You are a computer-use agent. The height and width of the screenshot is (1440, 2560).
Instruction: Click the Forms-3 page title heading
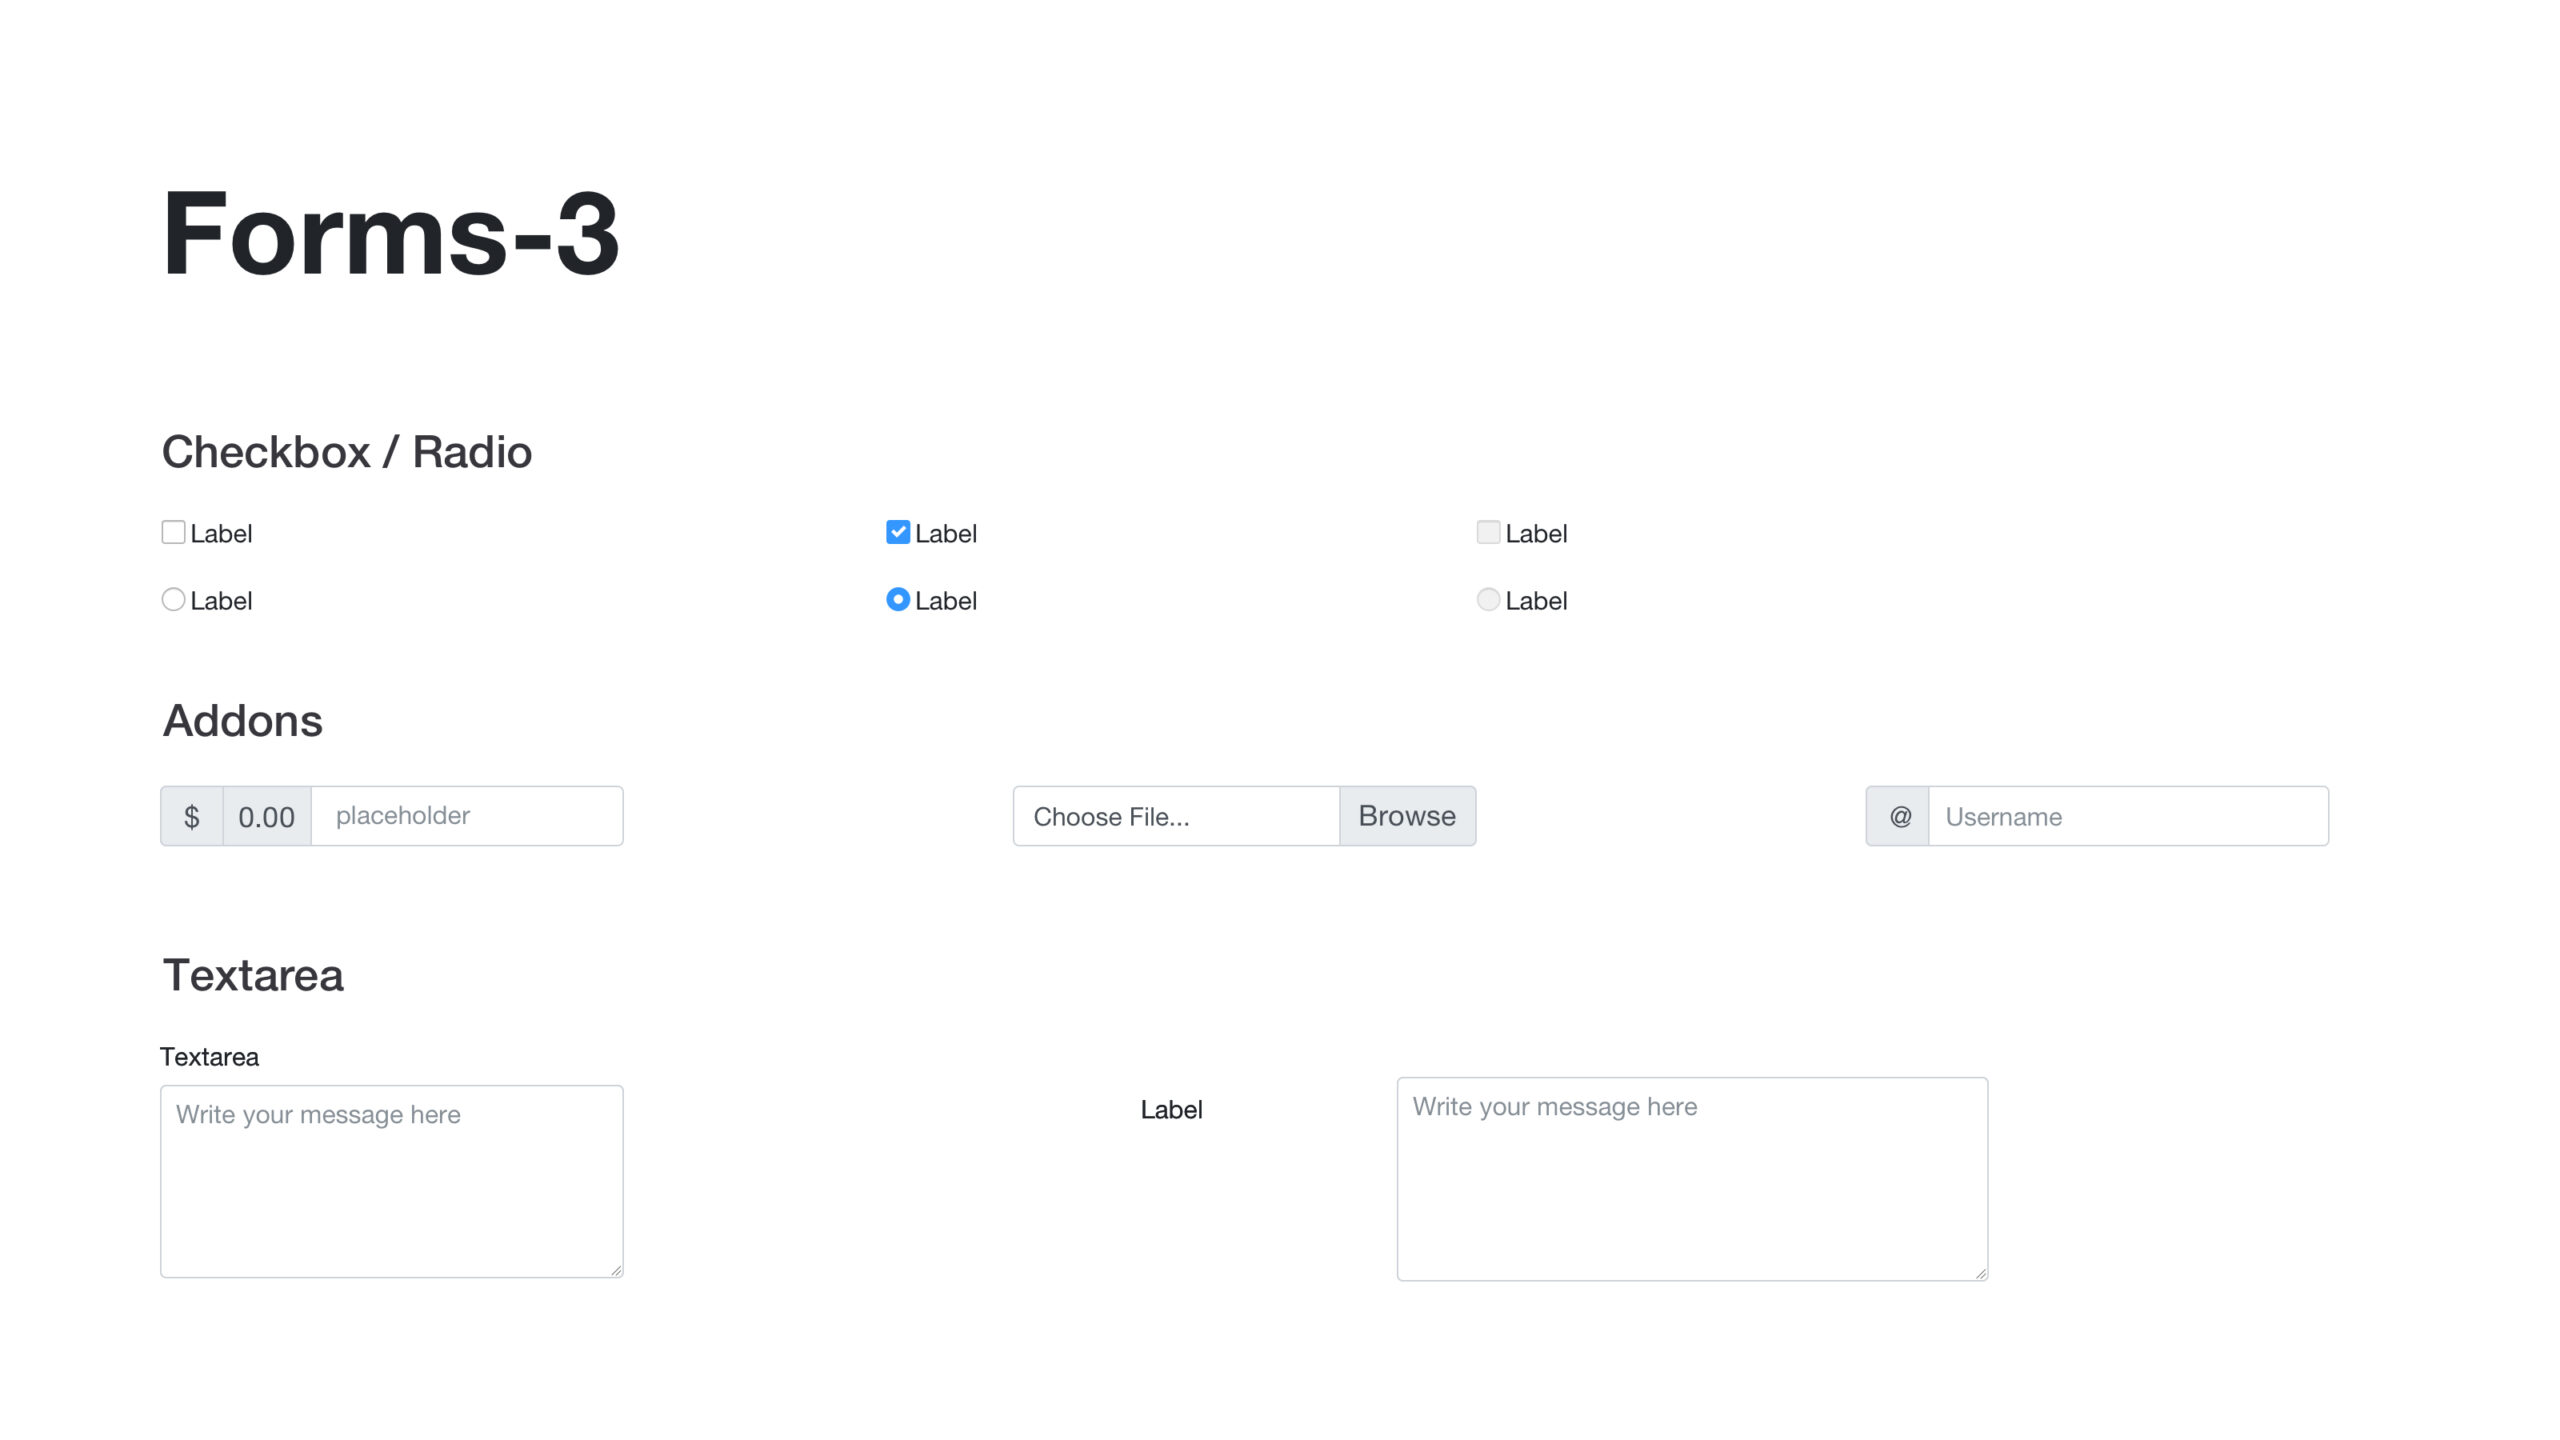click(x=392, y=230)
